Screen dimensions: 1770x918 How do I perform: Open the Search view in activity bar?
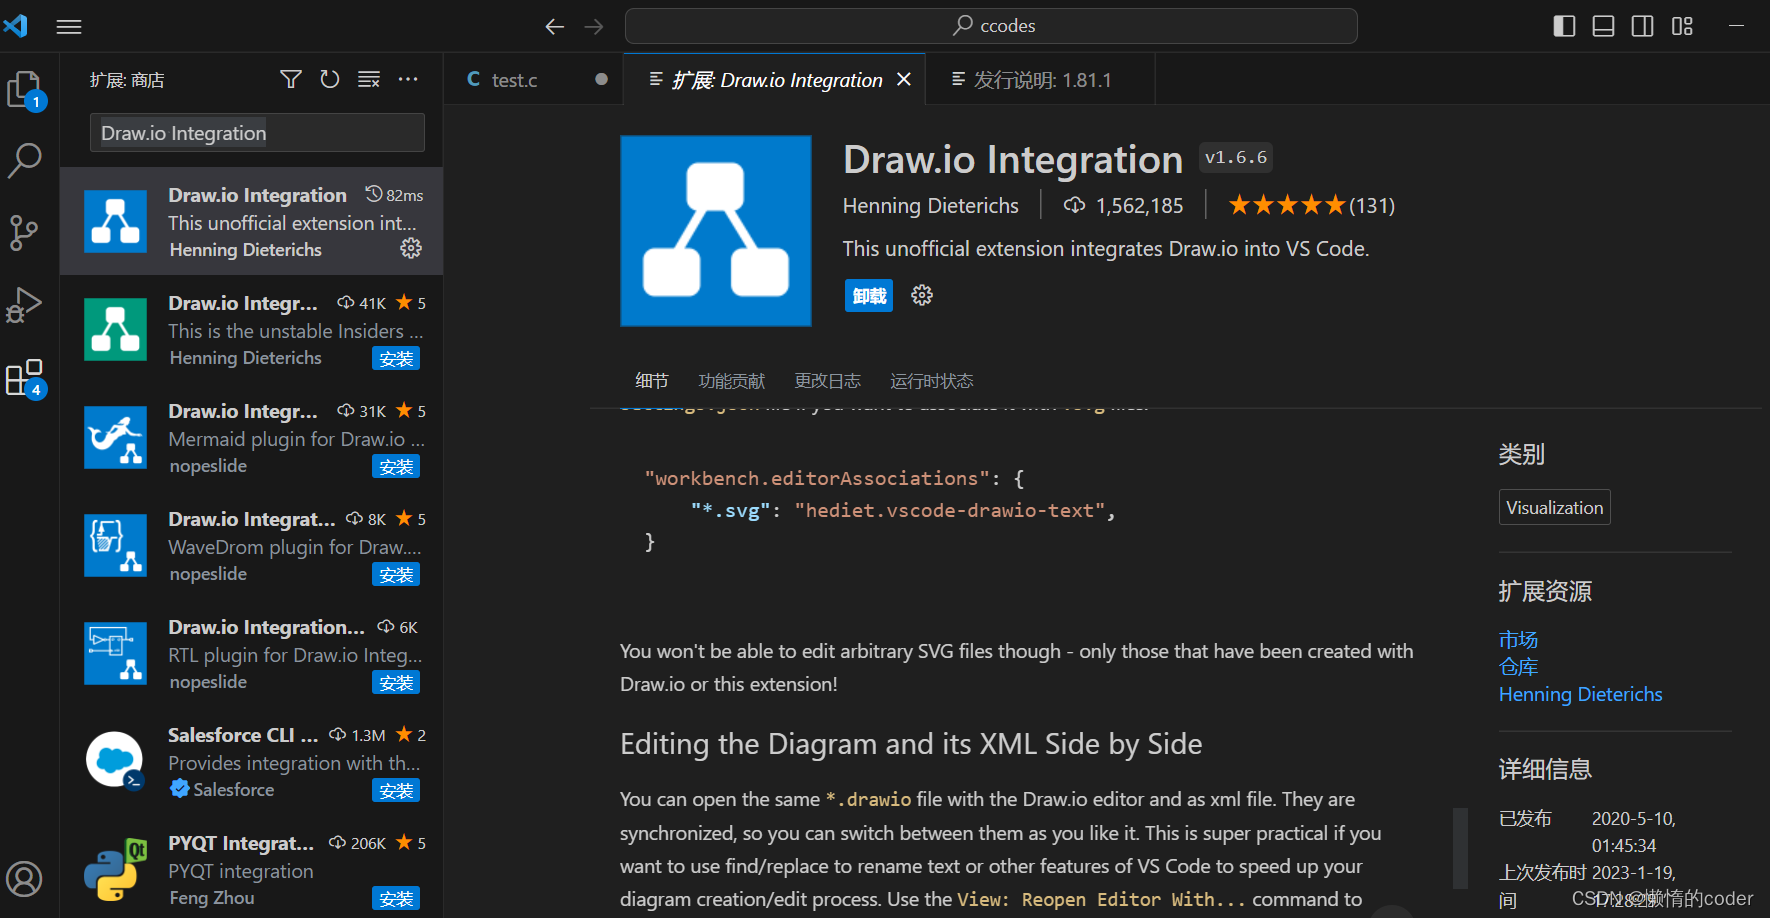click(x=25, y=160)
